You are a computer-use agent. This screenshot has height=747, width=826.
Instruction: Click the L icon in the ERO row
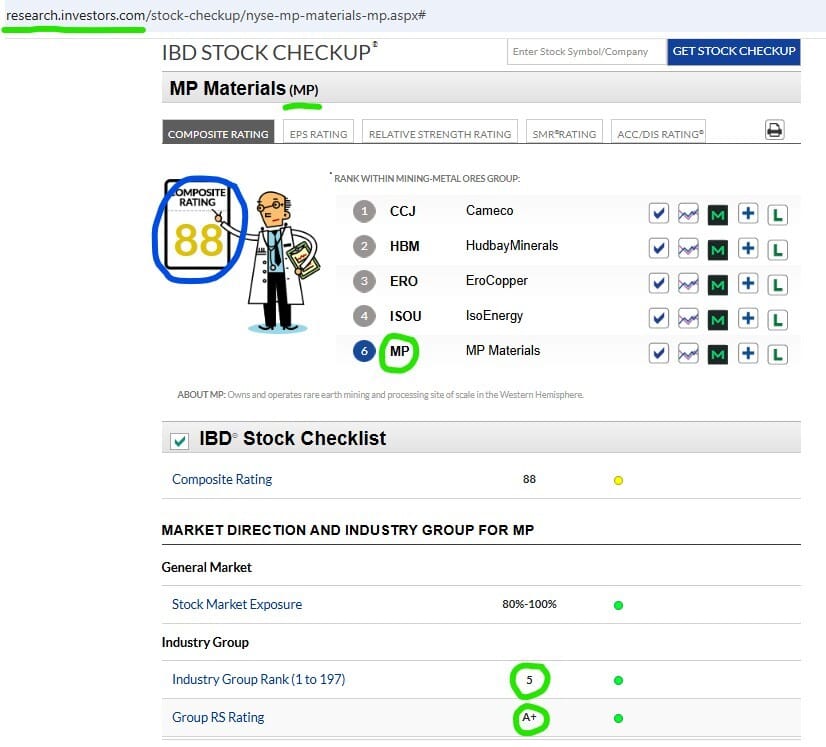(x=778, y=285)
